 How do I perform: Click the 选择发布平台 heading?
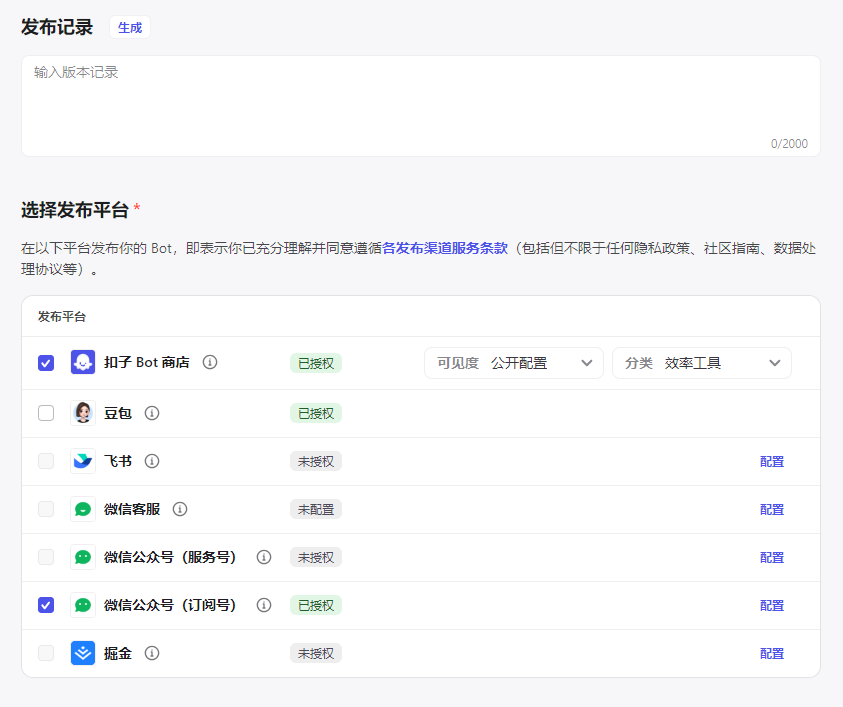click(x=75, y=210)
